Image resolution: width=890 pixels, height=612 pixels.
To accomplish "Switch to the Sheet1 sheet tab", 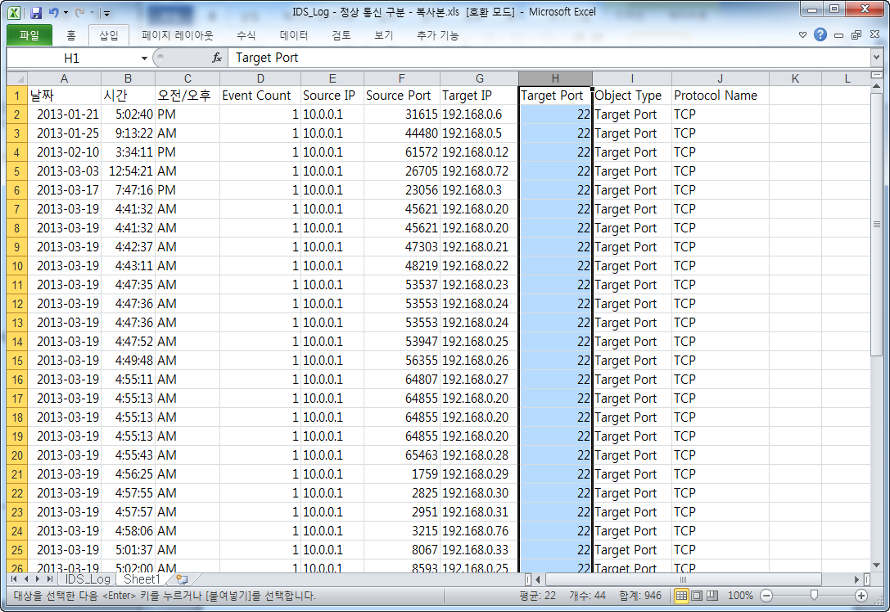I will coord(142,579).
